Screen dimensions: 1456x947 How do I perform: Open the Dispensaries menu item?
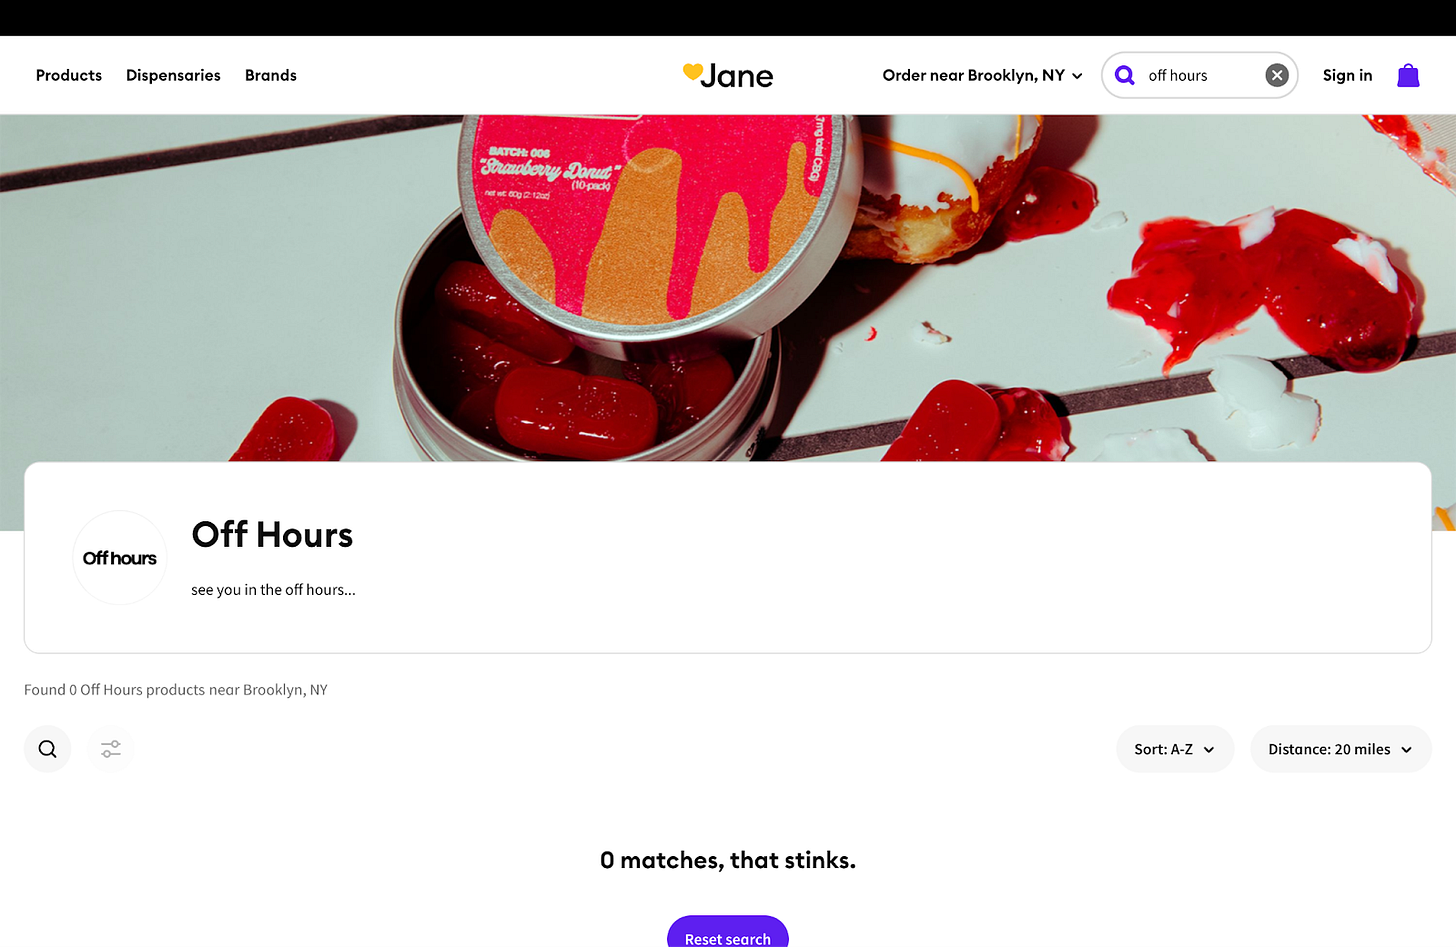click(x=173, y=75)
